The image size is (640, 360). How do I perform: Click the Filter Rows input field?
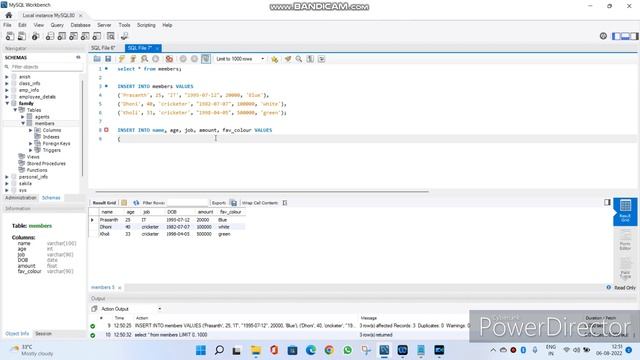click(188, 202)
